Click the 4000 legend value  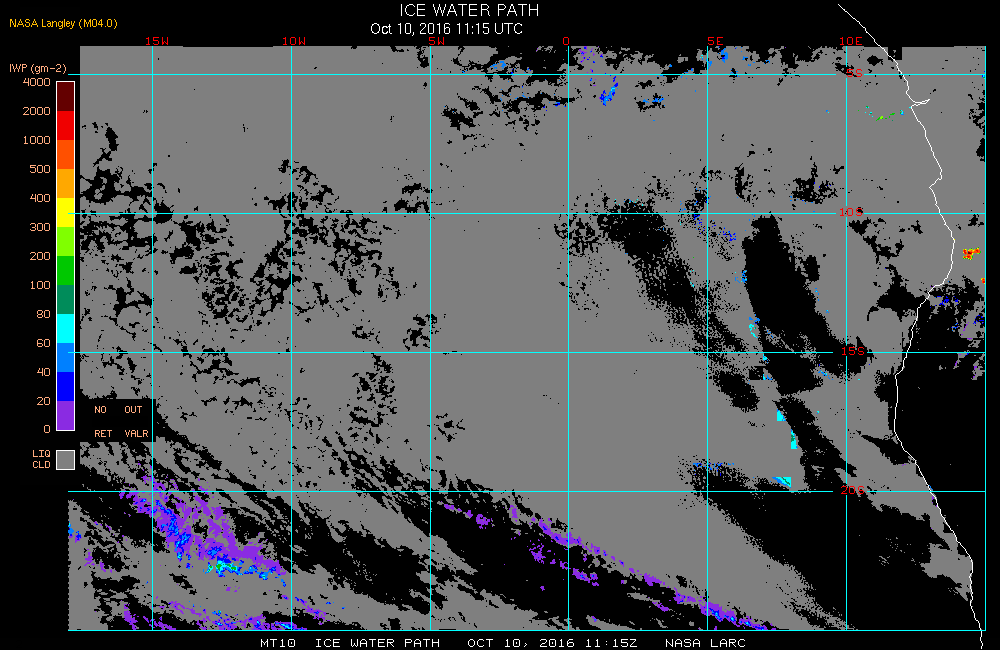click(36, 82)
